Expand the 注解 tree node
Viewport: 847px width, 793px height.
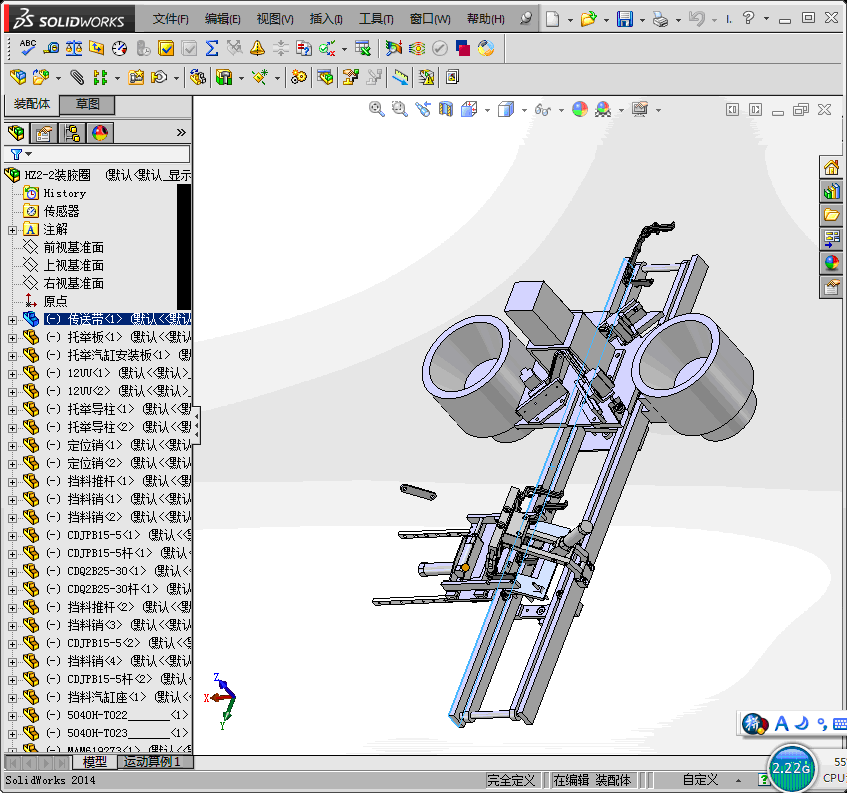coord(12,230)
